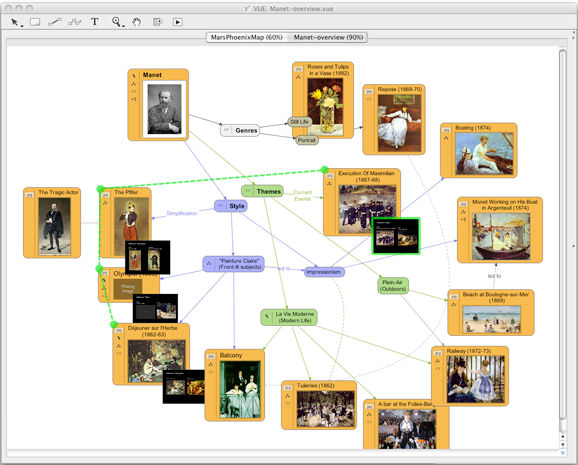578x465 pixels.
Task: Click the scroll-down arrow of vertical scrollbar
Action: [x=563, y=445]
